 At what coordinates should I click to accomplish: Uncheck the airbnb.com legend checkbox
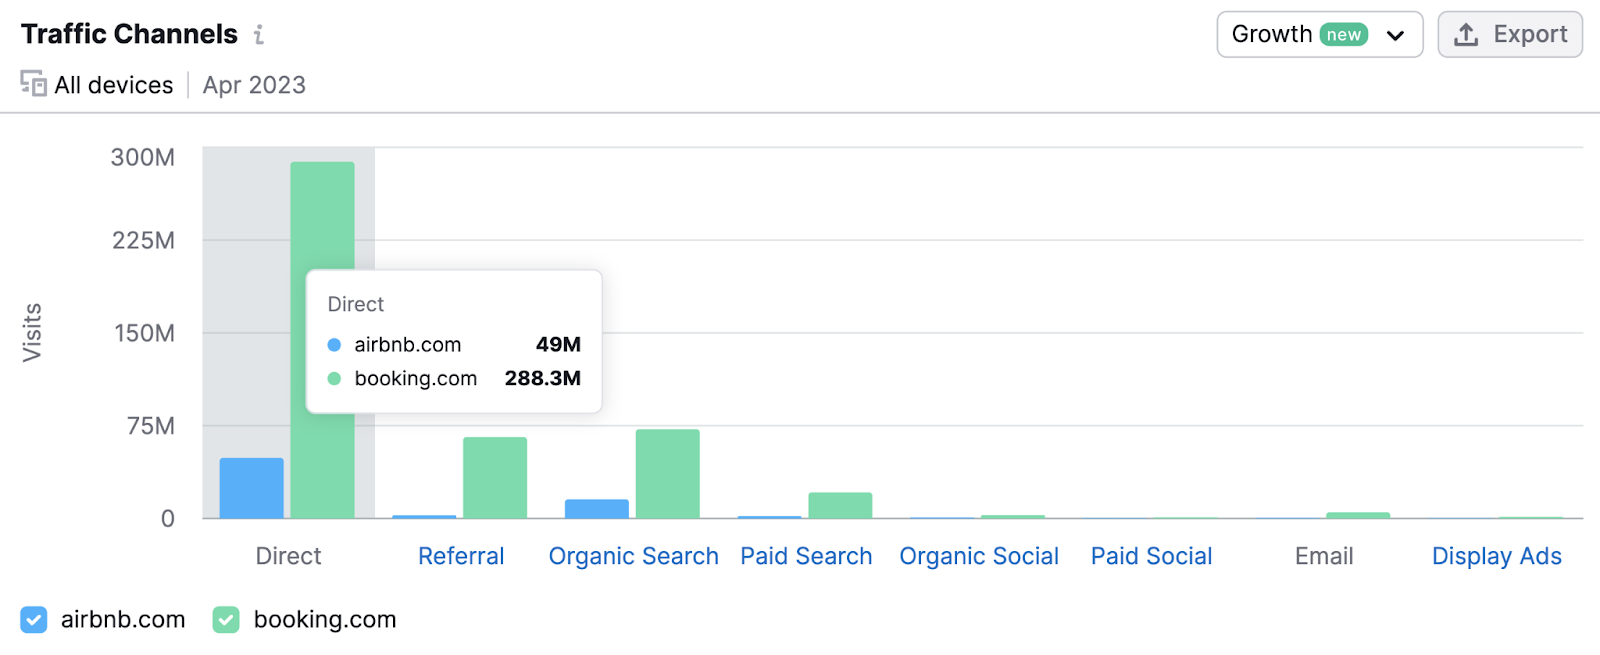pyautogui.click(x=33, y=620)
